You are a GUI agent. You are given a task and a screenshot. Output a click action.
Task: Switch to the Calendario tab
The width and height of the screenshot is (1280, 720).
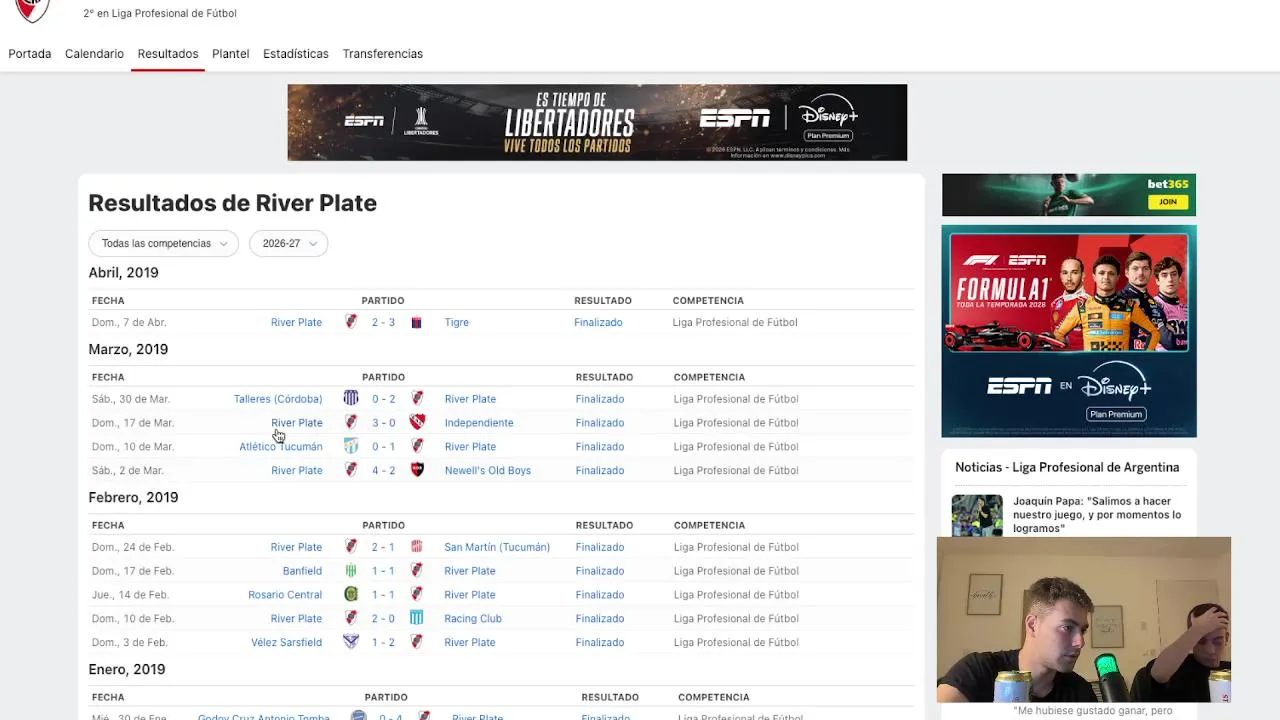click(94, 54)
